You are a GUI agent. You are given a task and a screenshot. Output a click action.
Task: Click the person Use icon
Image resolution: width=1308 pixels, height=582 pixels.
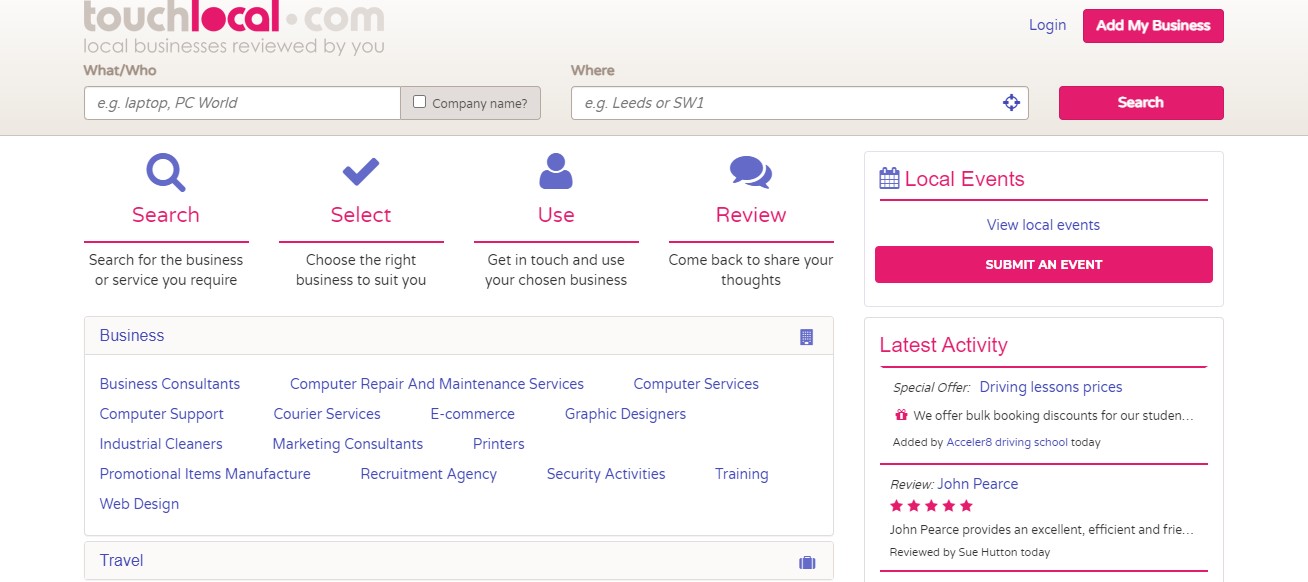[x=556, y=172]
